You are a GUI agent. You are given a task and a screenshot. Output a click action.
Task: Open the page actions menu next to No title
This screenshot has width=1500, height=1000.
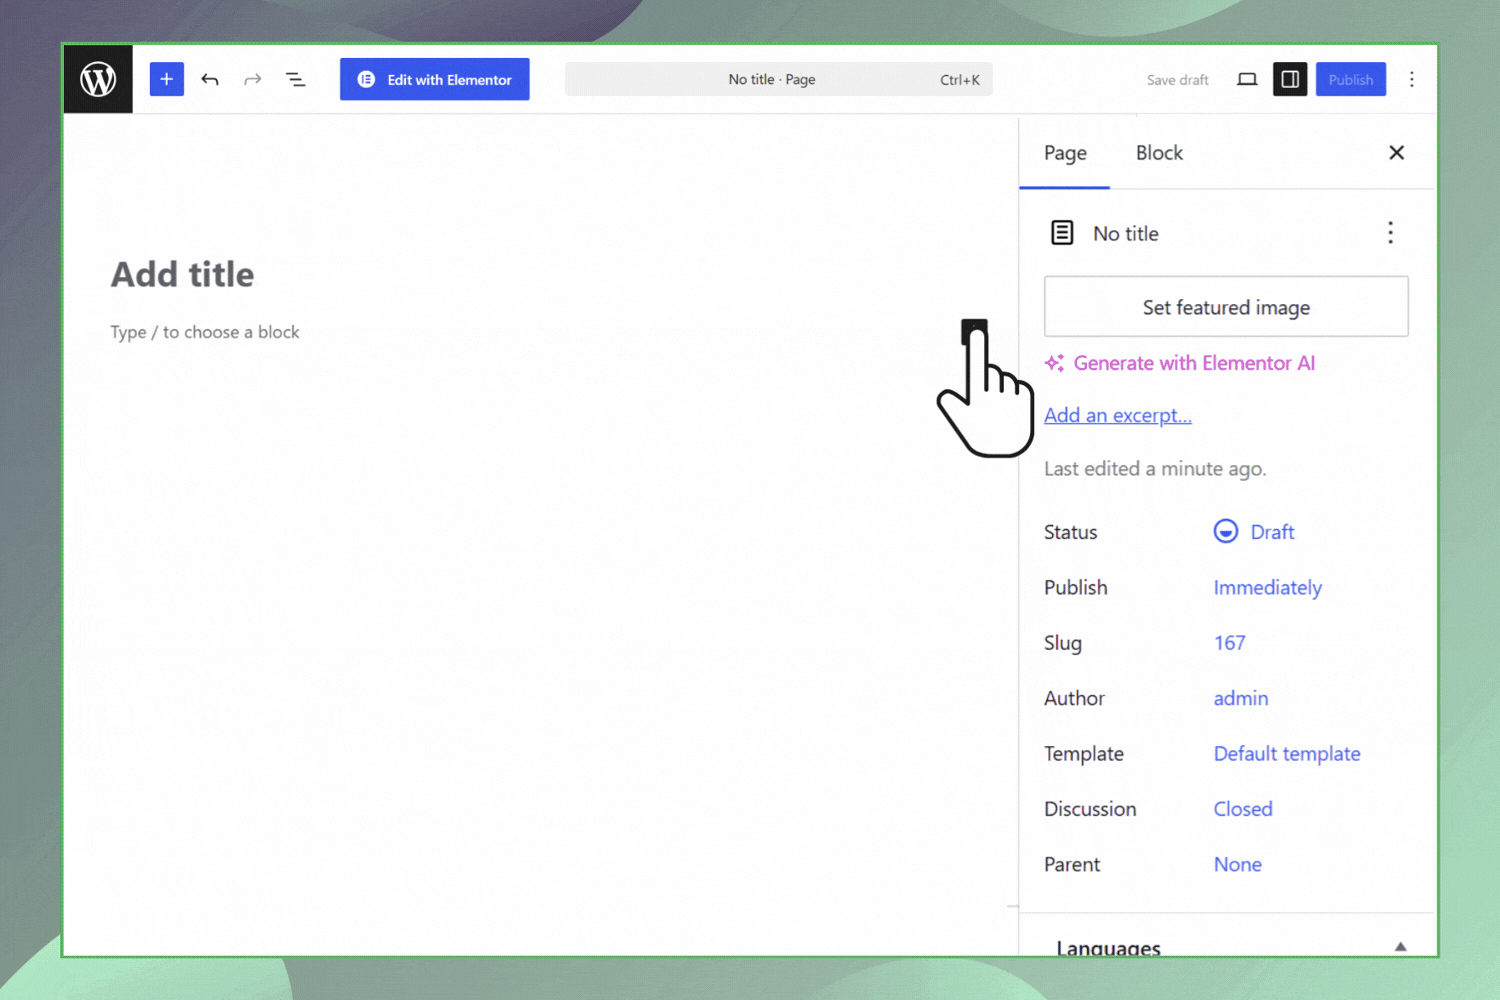pos(1390,233)
